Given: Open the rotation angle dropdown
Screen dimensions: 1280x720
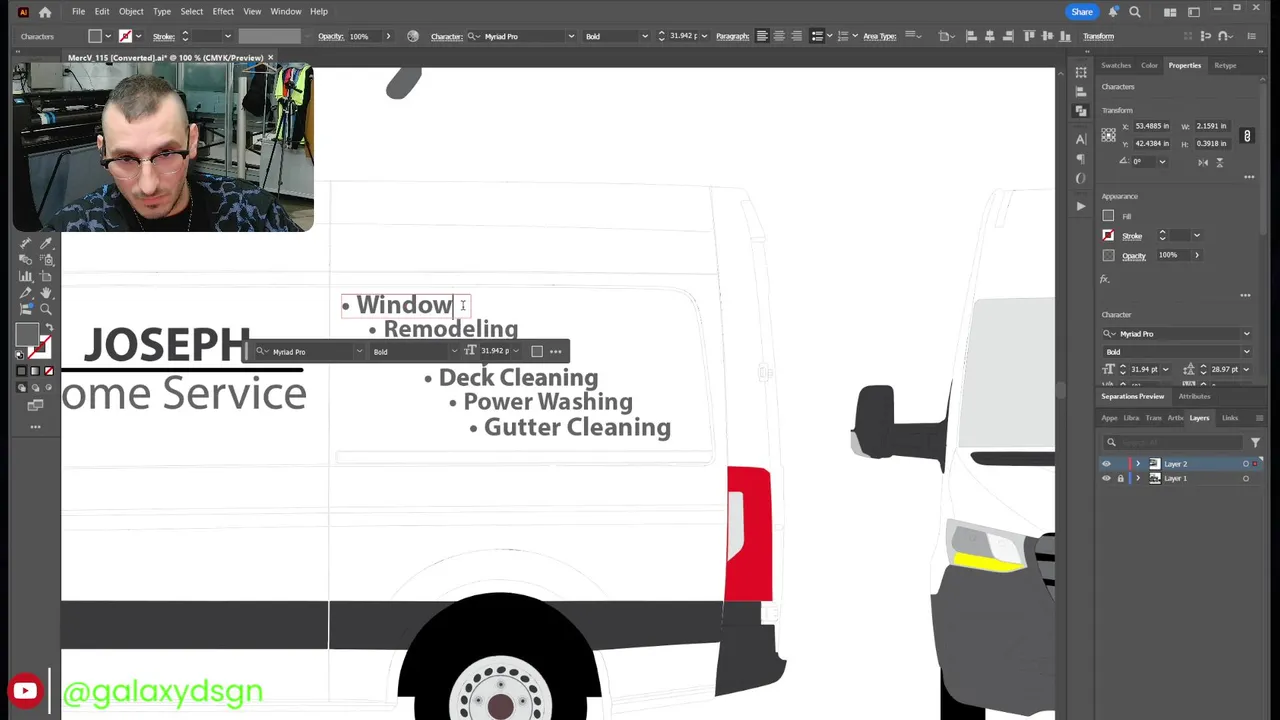Looking at the screenshot, I should [1162, 162].
